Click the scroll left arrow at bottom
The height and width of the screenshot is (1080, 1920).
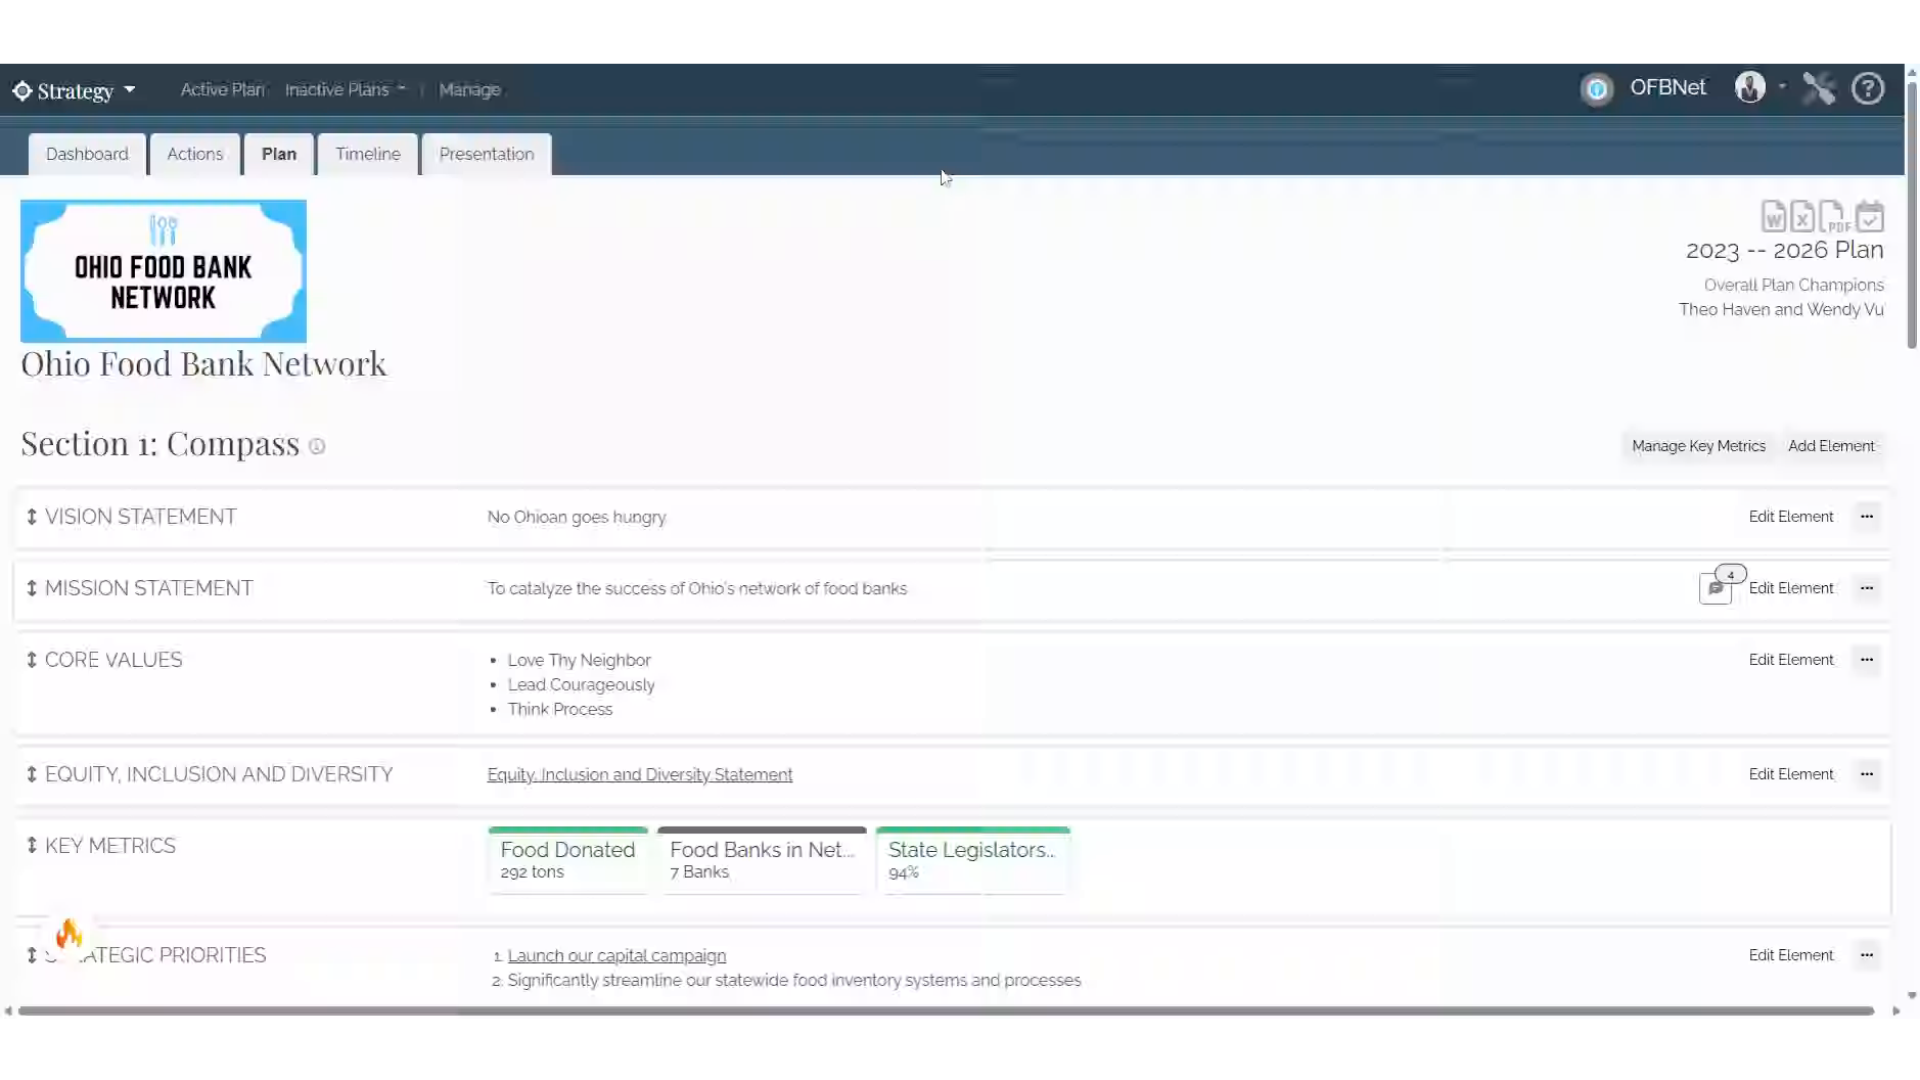(8, 1011)
